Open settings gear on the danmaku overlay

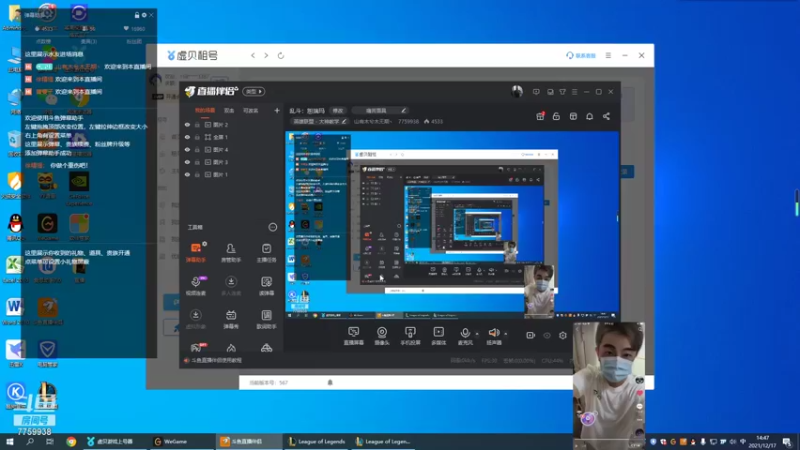(144, 15)
